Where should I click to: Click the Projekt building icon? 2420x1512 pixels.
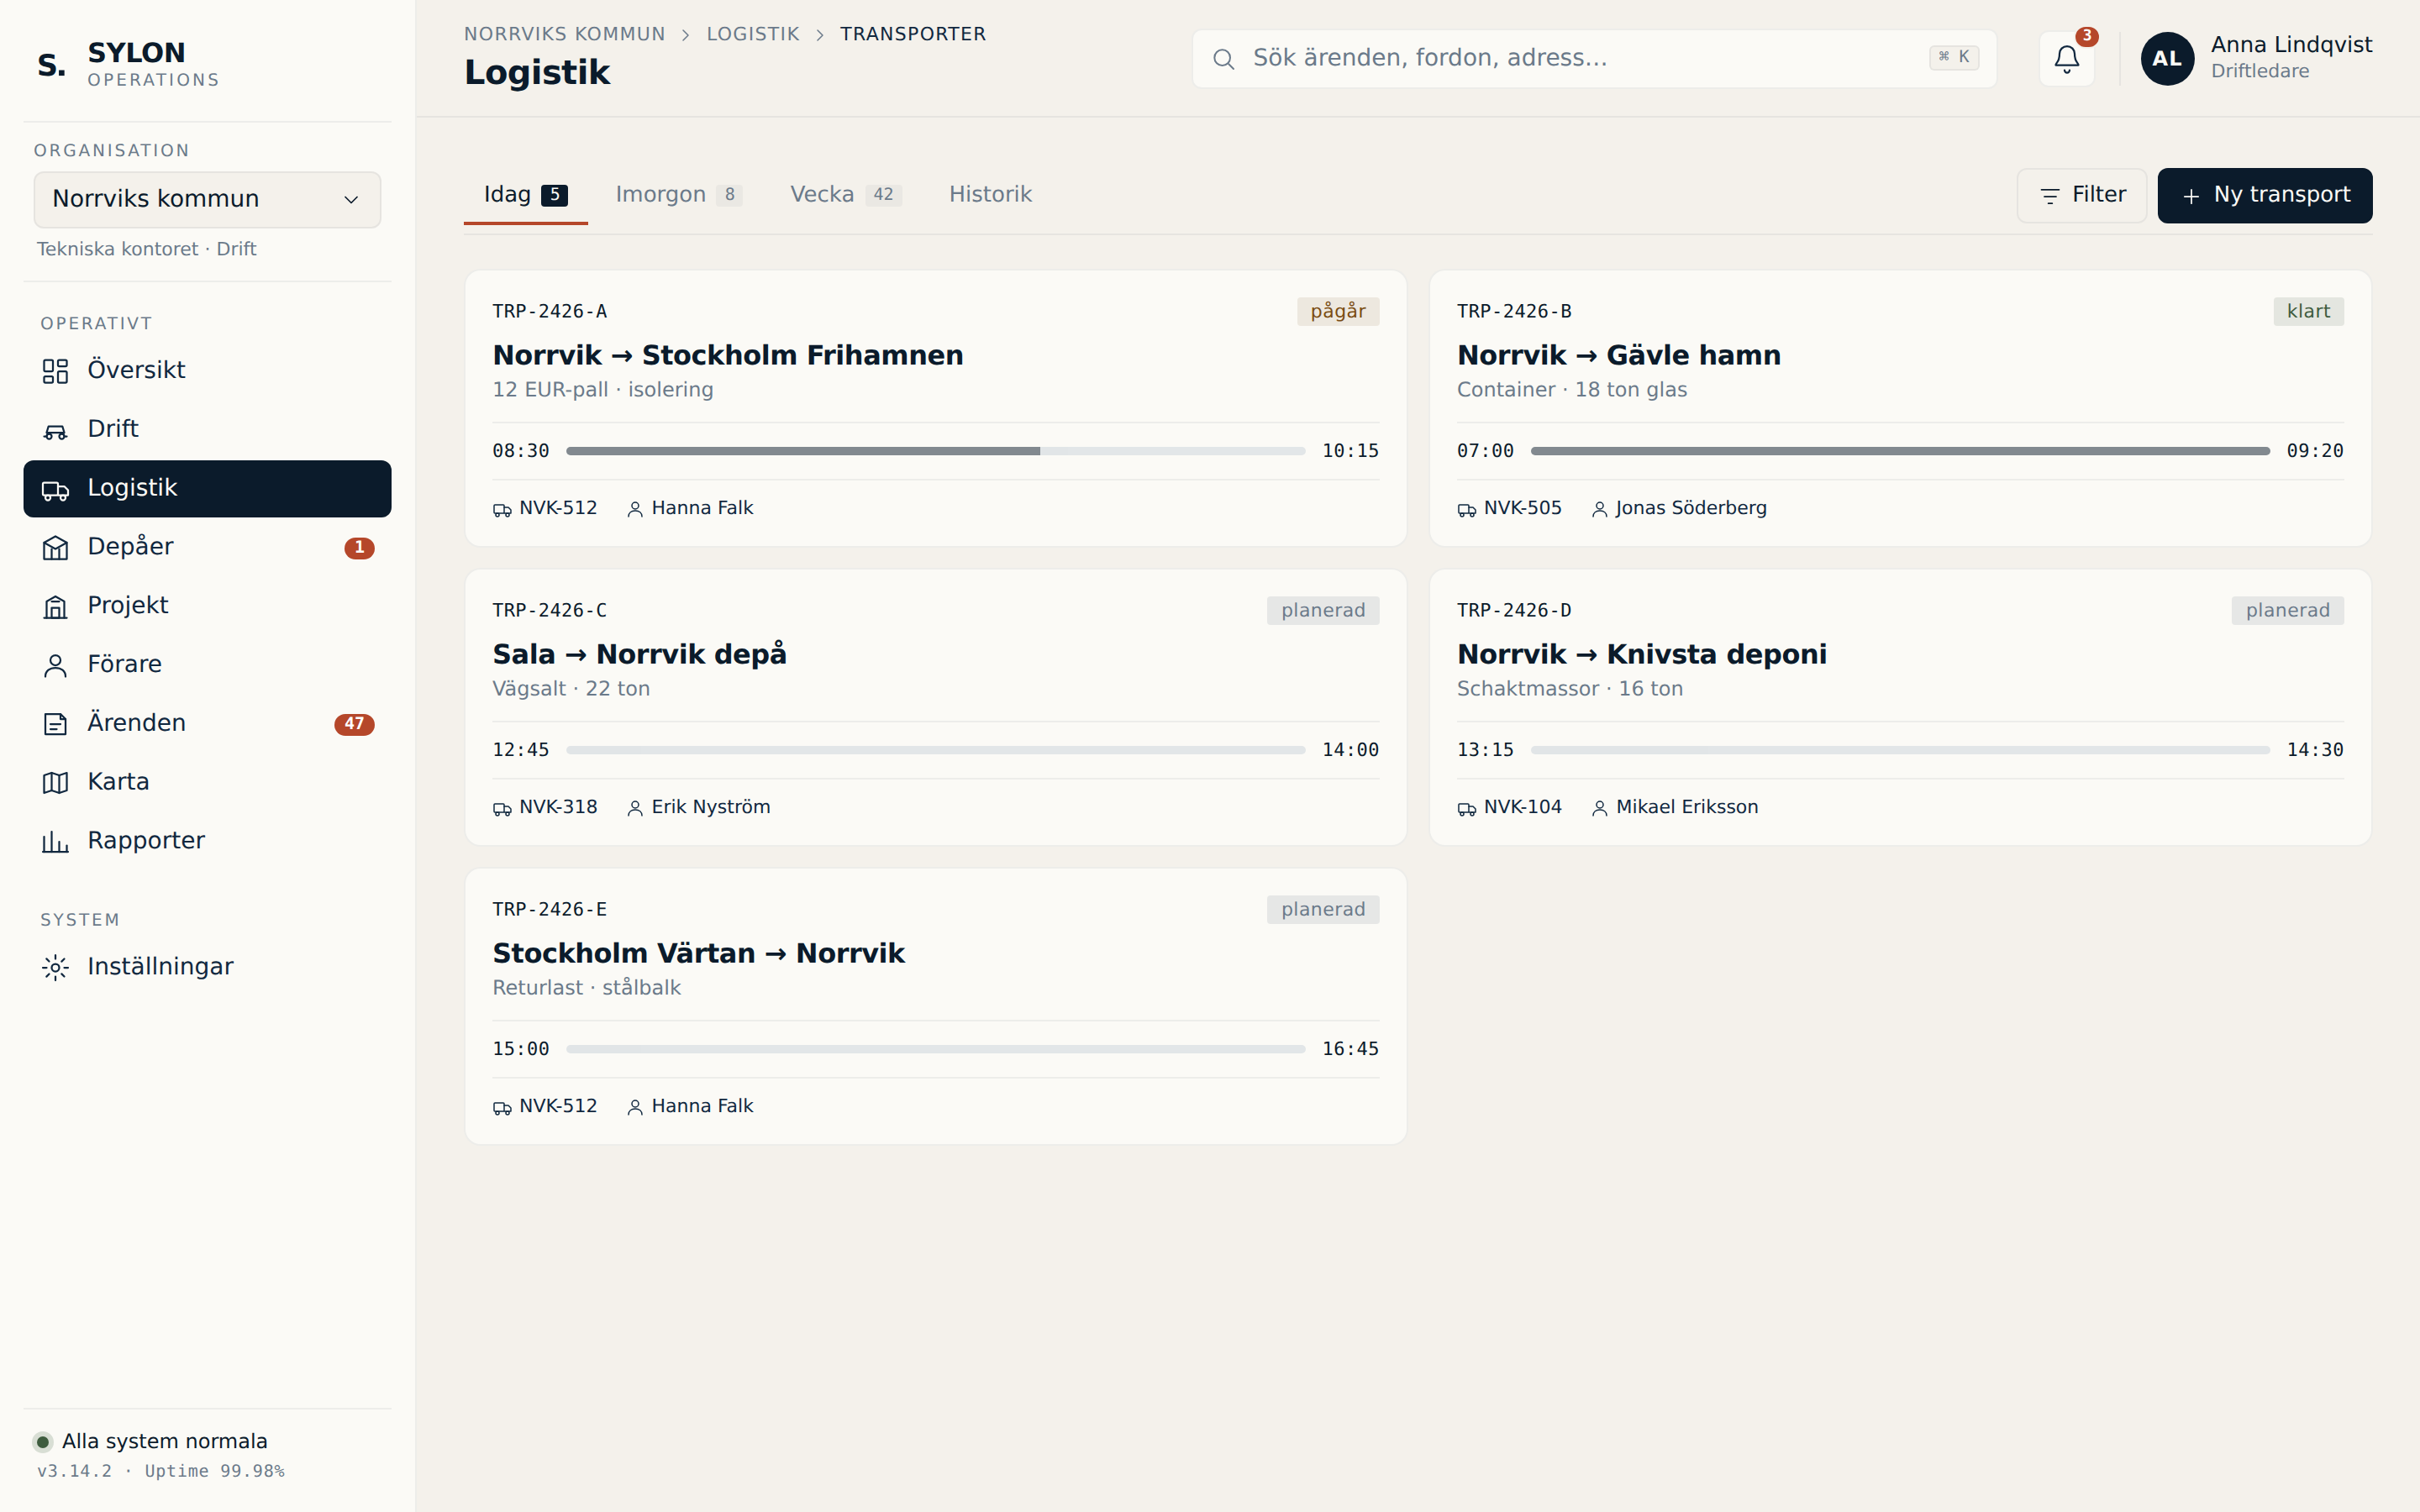click(x=55, y=607)
